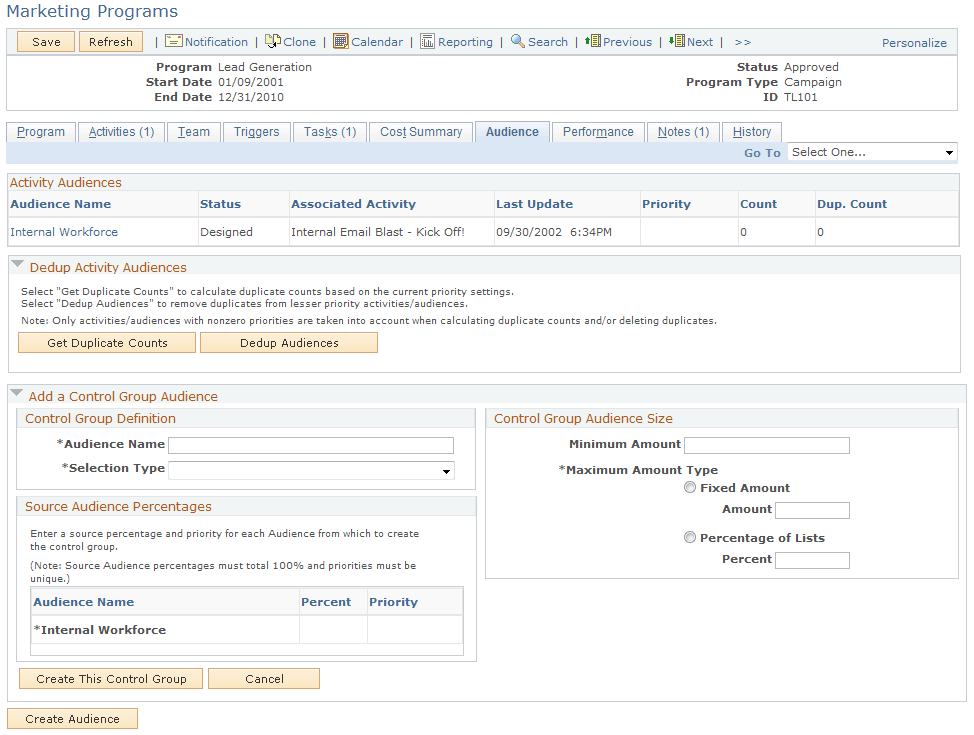The height and width of the screenshot is (735, 974).
Task: Open the Notes (1) tab
Action: tap(683, 132)
